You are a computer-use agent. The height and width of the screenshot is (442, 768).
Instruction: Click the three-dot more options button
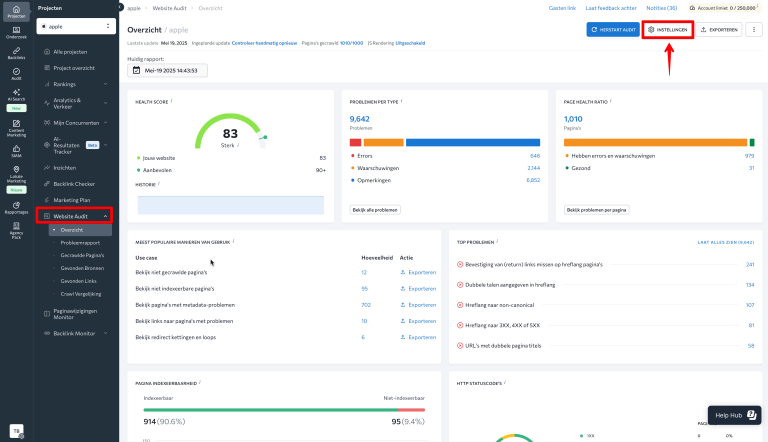click(x=754, y=29)
